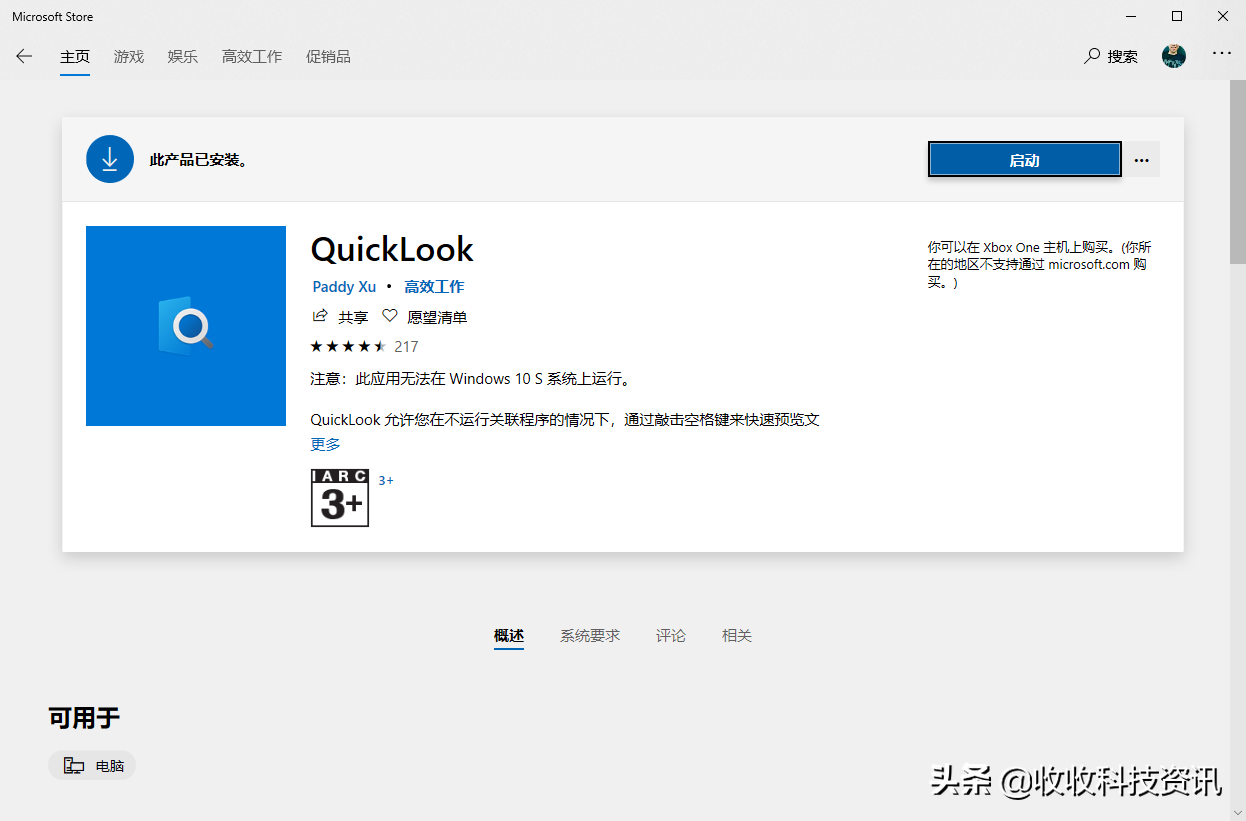This screenshot has width=1246, height=821.
Task: Select the 系统要求 section tab
Action: [590, 635]
